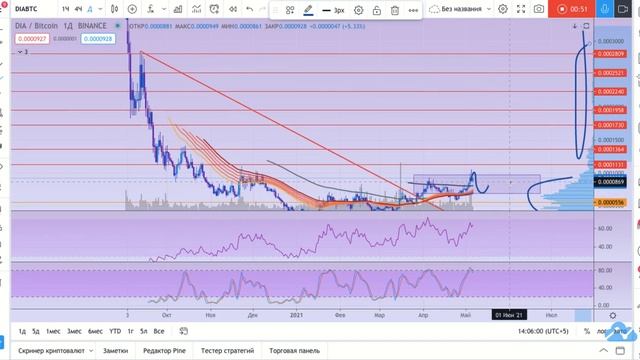Toggle logarithmic scale 'лог'
640x360 pixels.
tap(602, 331)
